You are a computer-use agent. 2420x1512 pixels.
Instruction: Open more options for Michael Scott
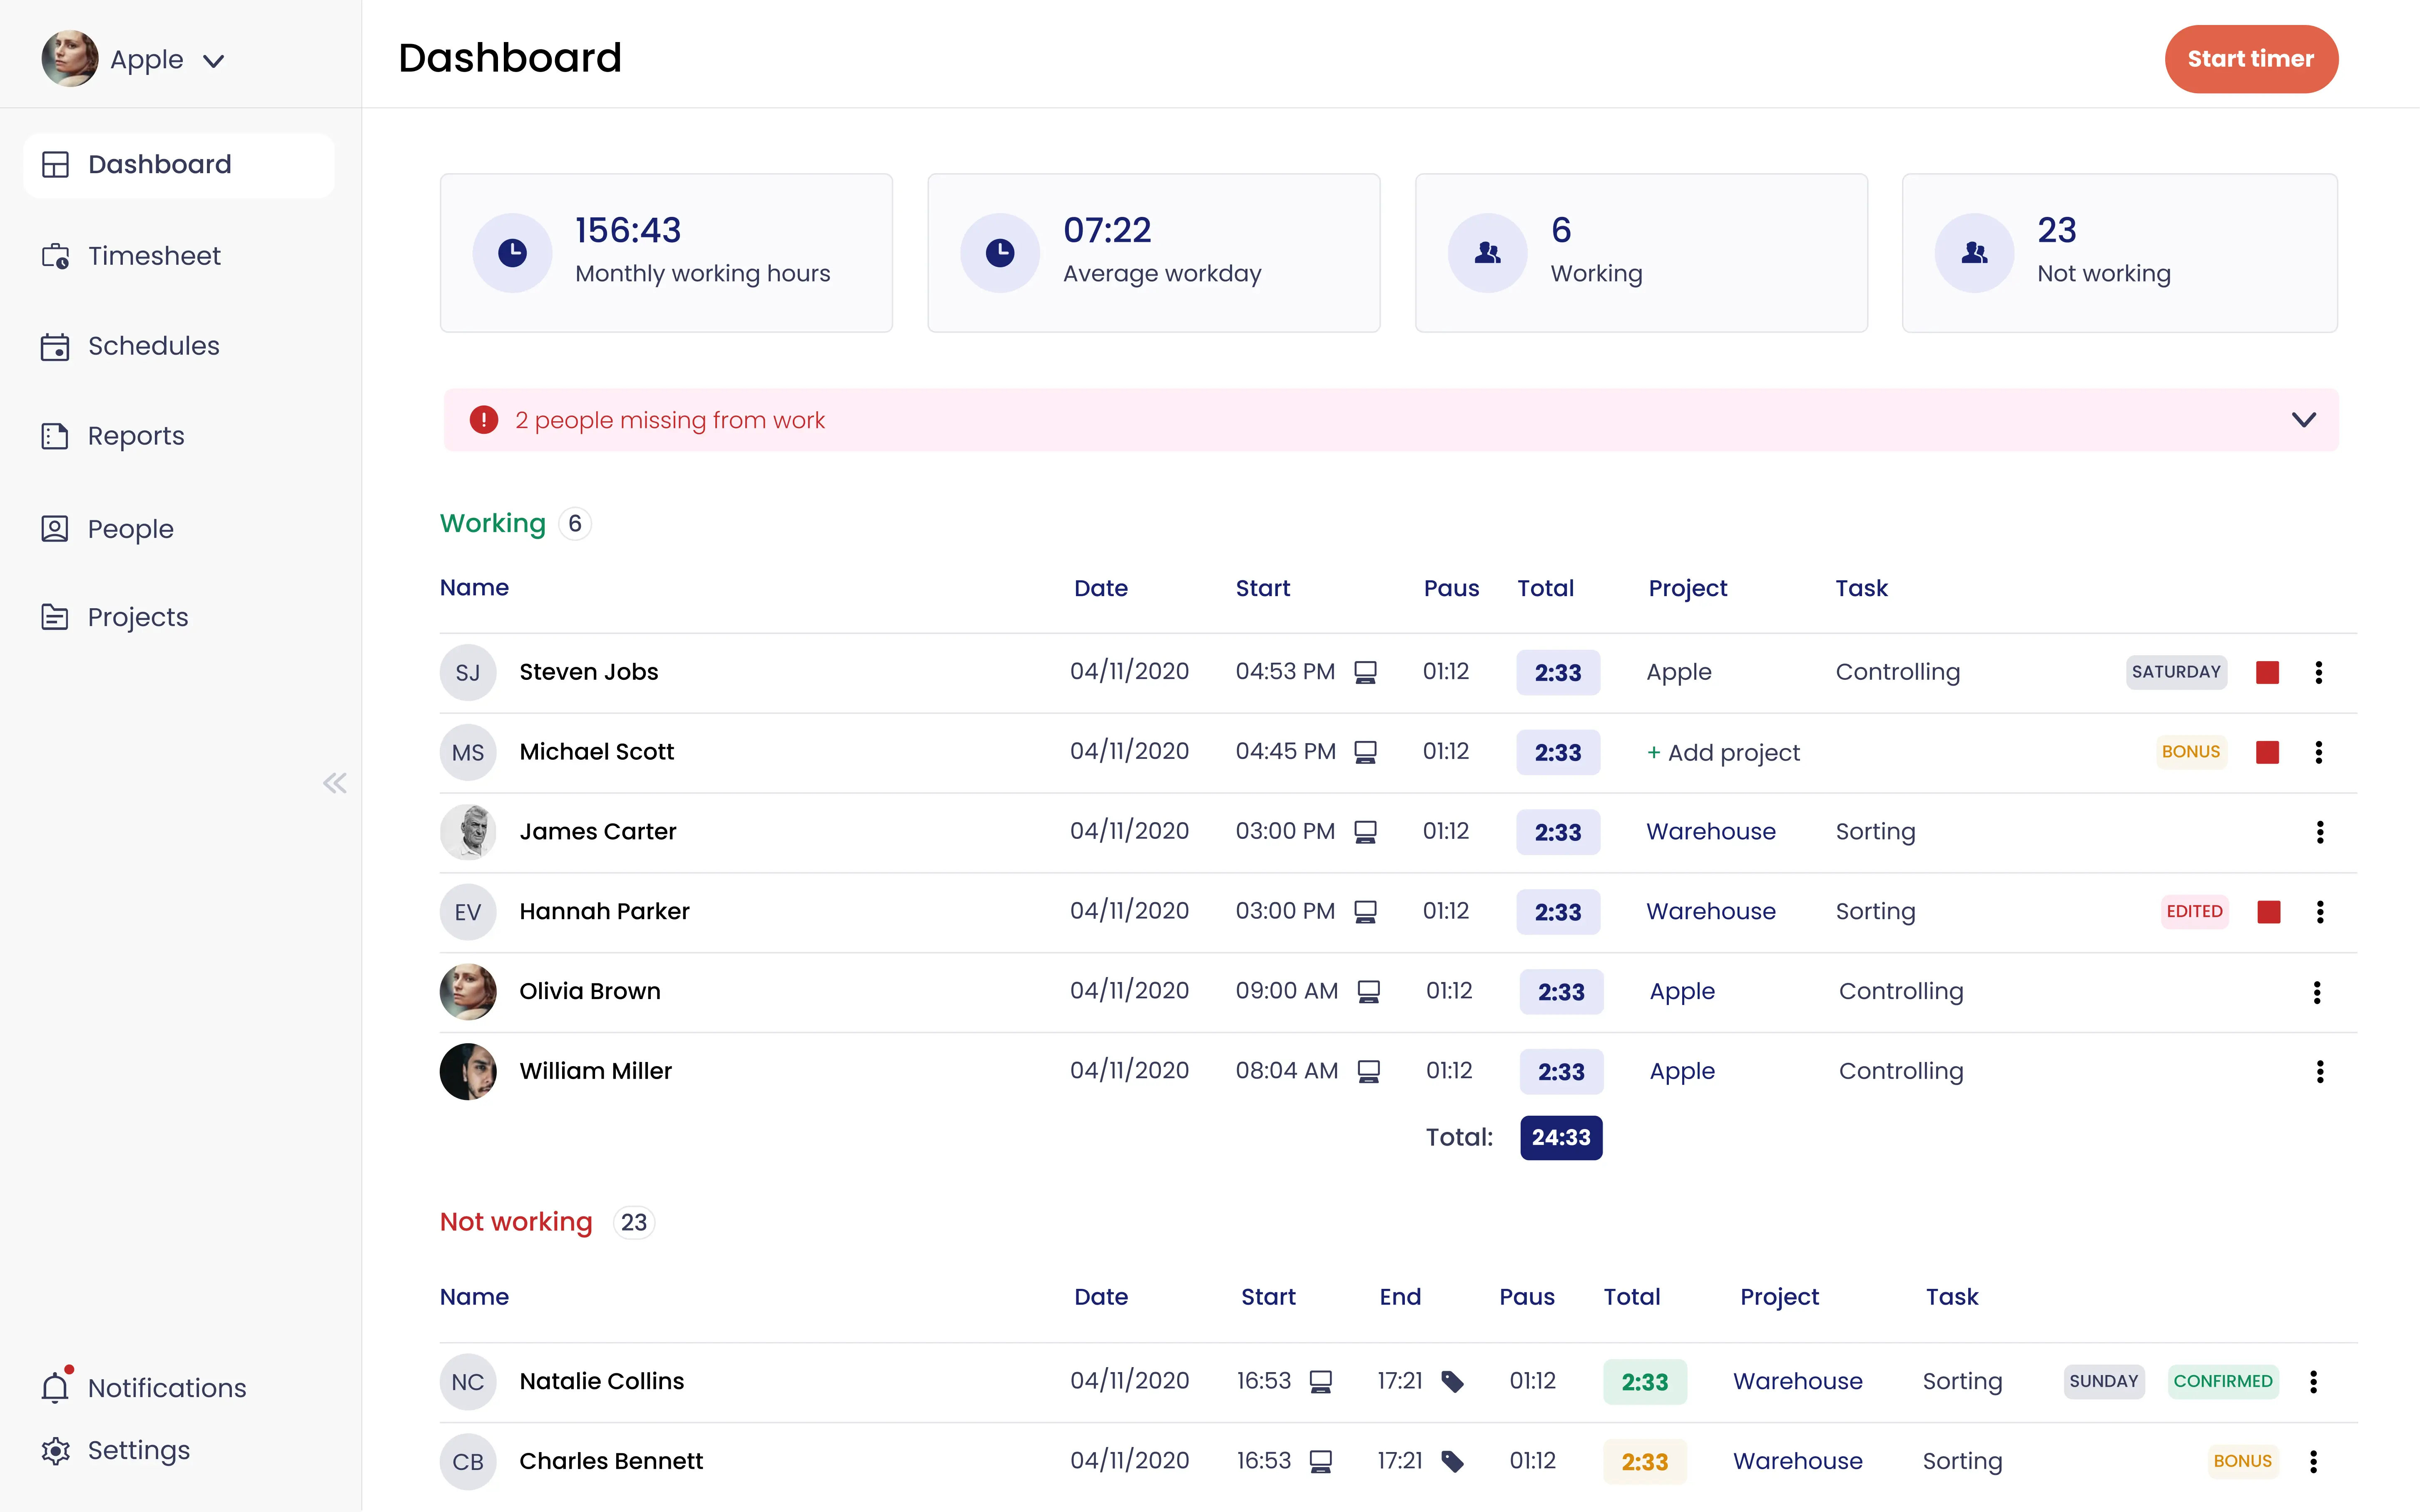tap(2318, 752)
